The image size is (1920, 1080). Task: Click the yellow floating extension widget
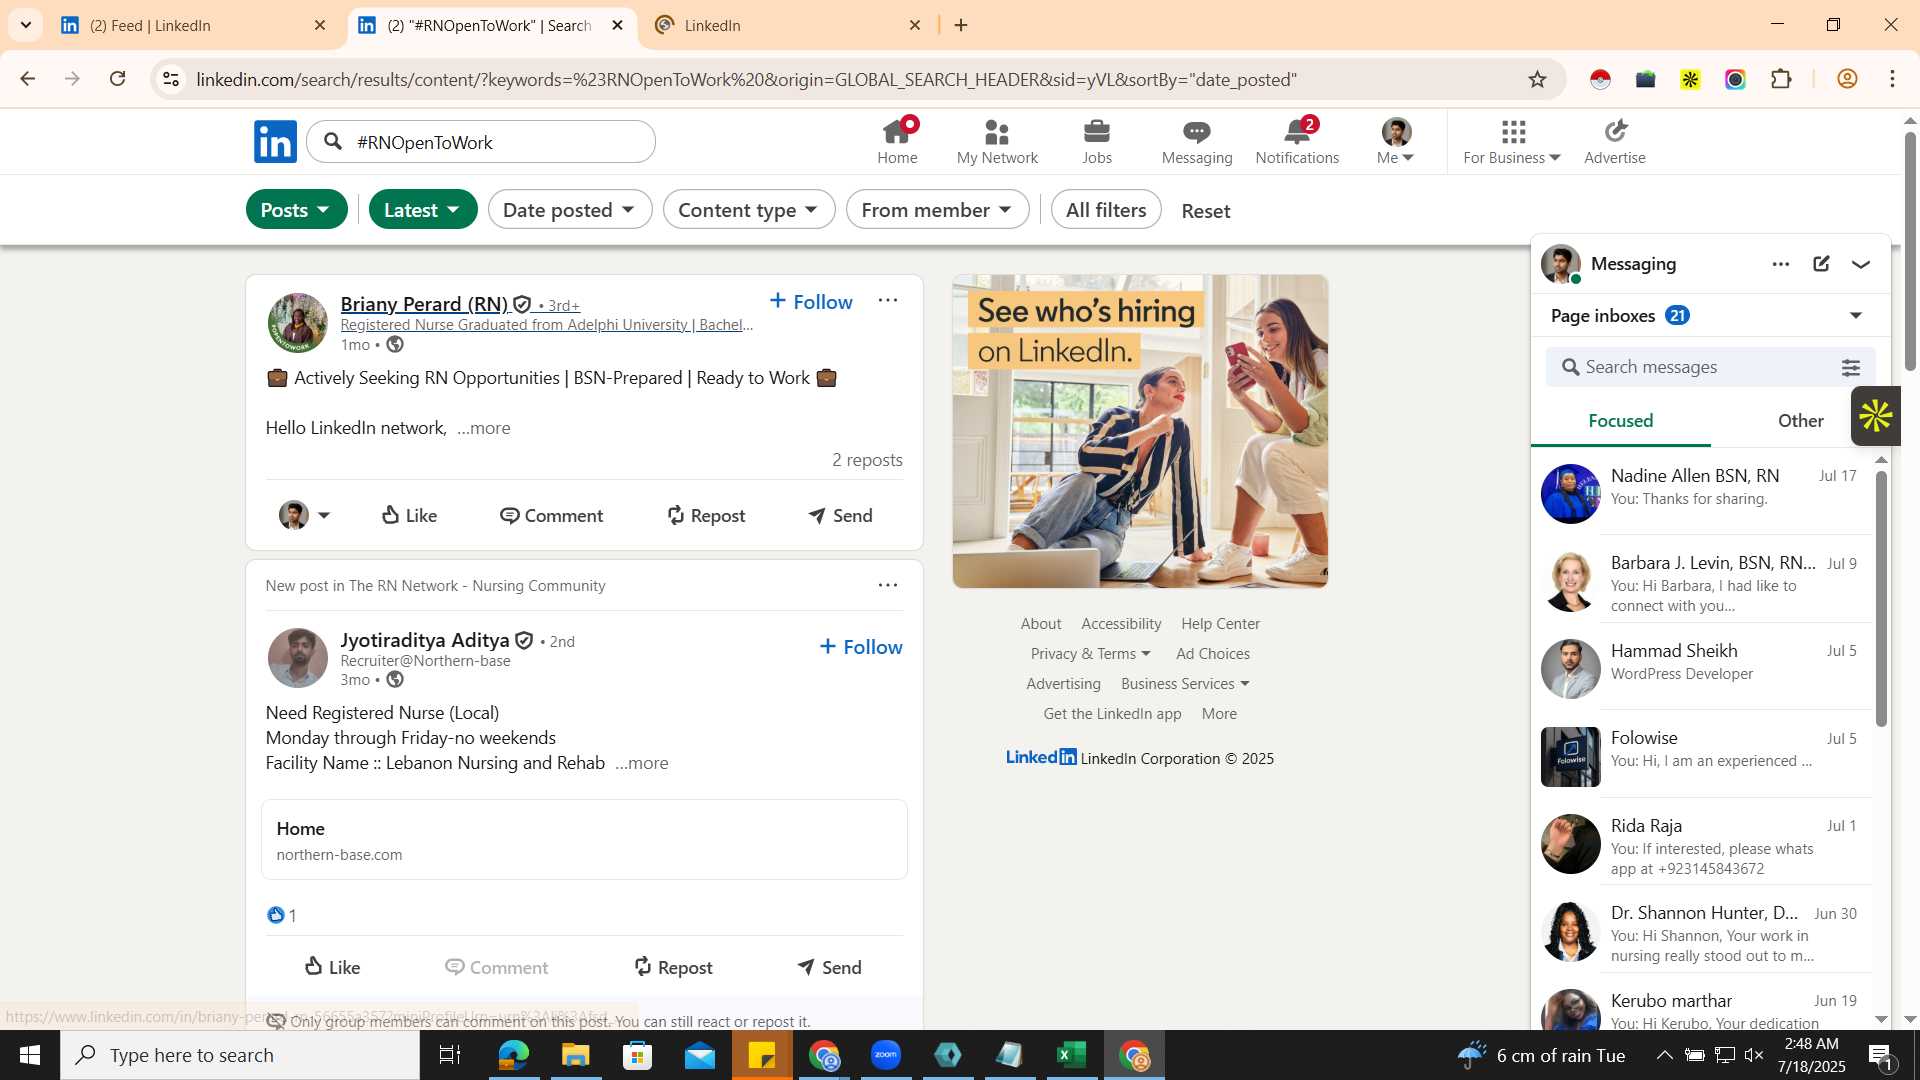1875,416
